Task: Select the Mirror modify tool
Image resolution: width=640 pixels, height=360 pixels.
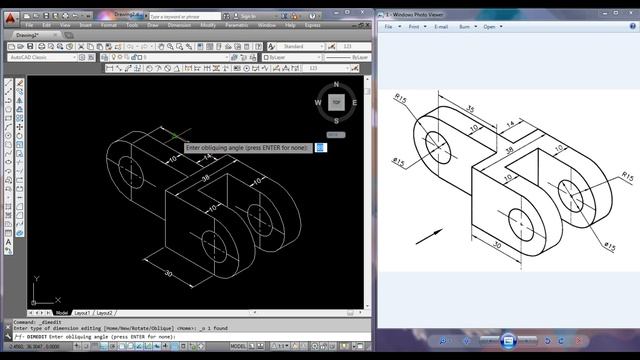Action: [x=20, y=100]
